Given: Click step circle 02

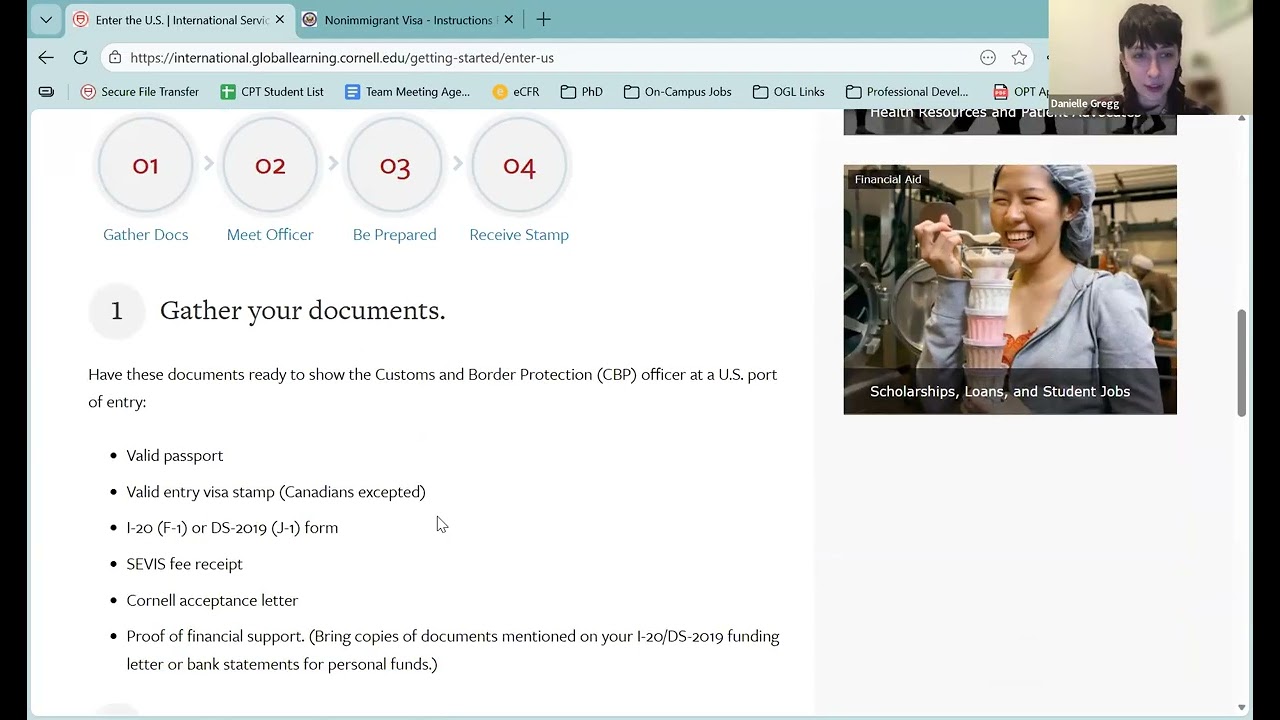Looking at the screenshot, I should (x=270, y=165).
